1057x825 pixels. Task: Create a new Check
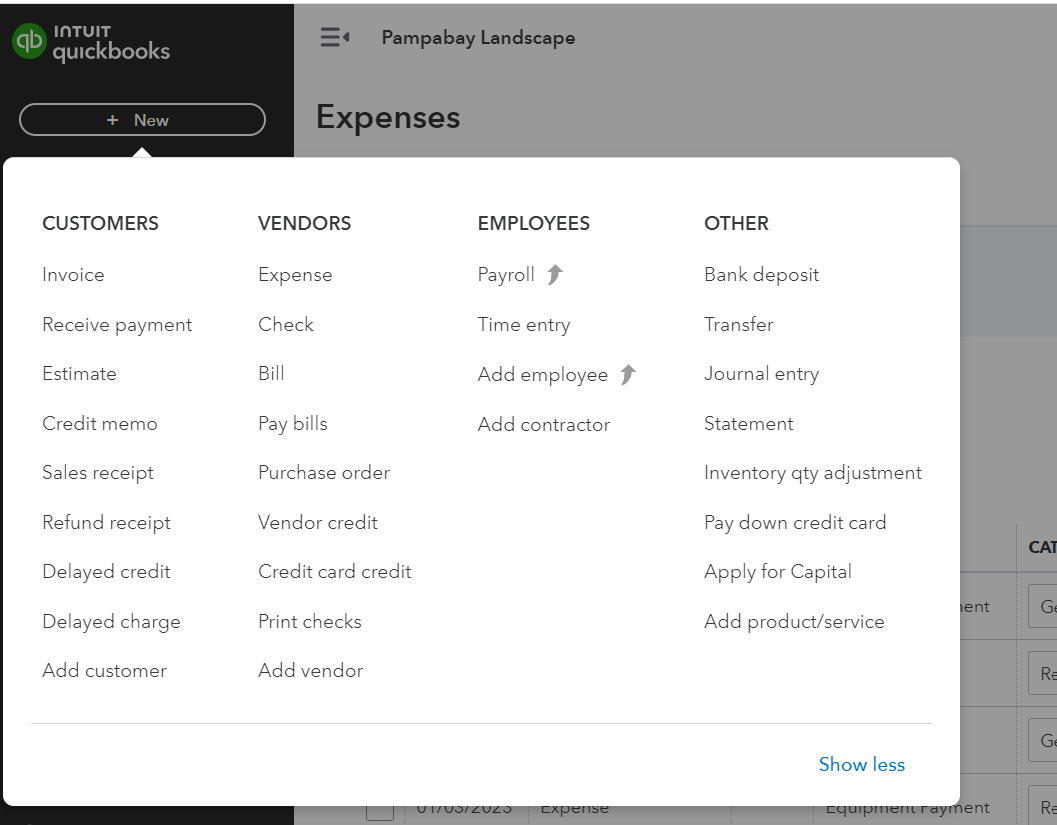pyautogui.click(x=285, y=324)
